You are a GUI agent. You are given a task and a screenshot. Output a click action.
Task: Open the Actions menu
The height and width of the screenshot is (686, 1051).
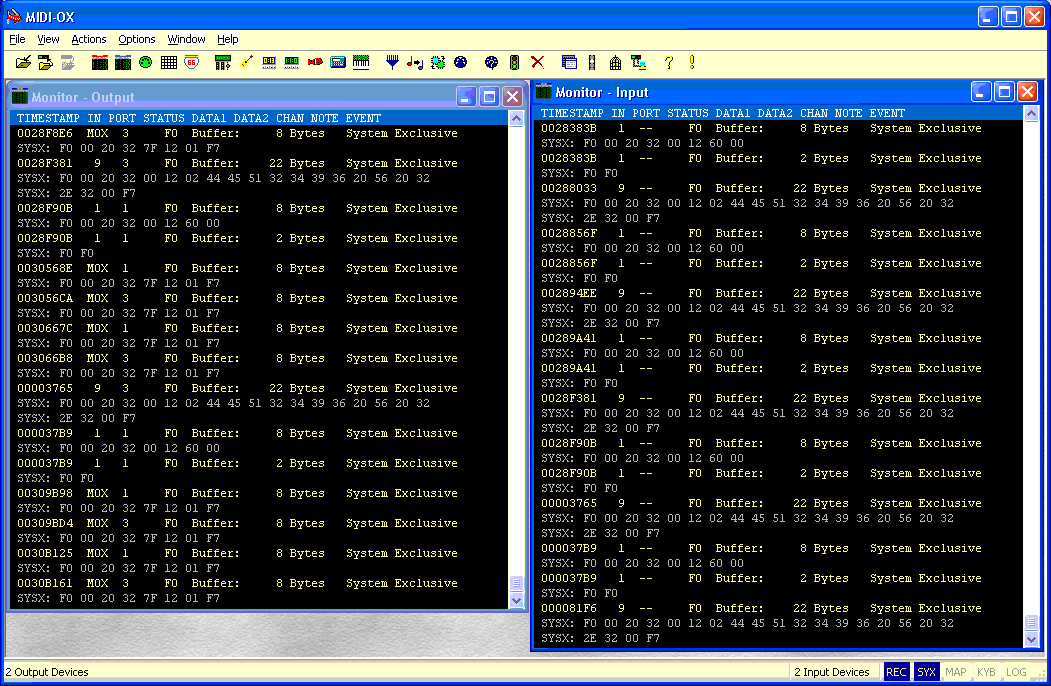point(88,39)
